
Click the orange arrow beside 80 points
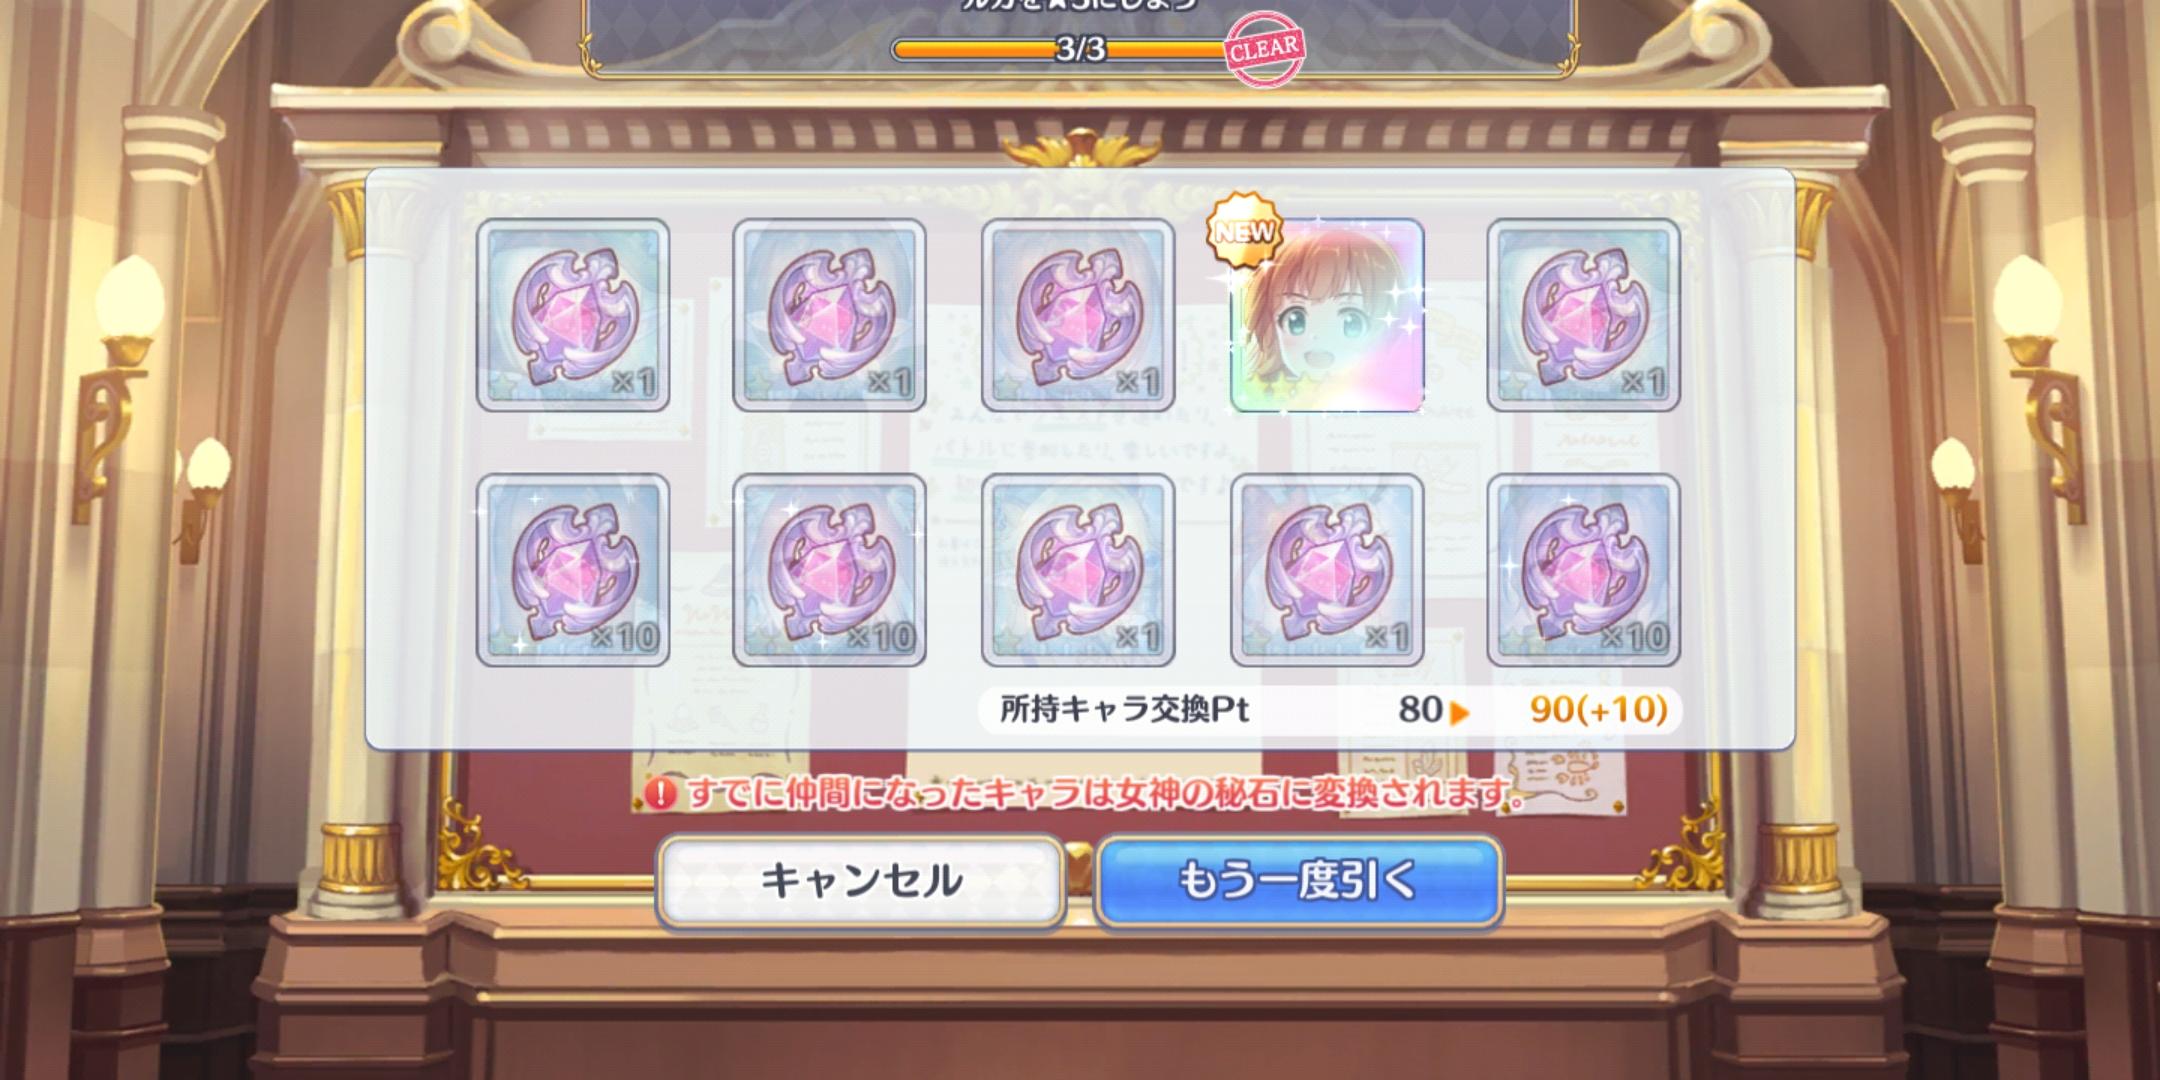pos(1459,712)
